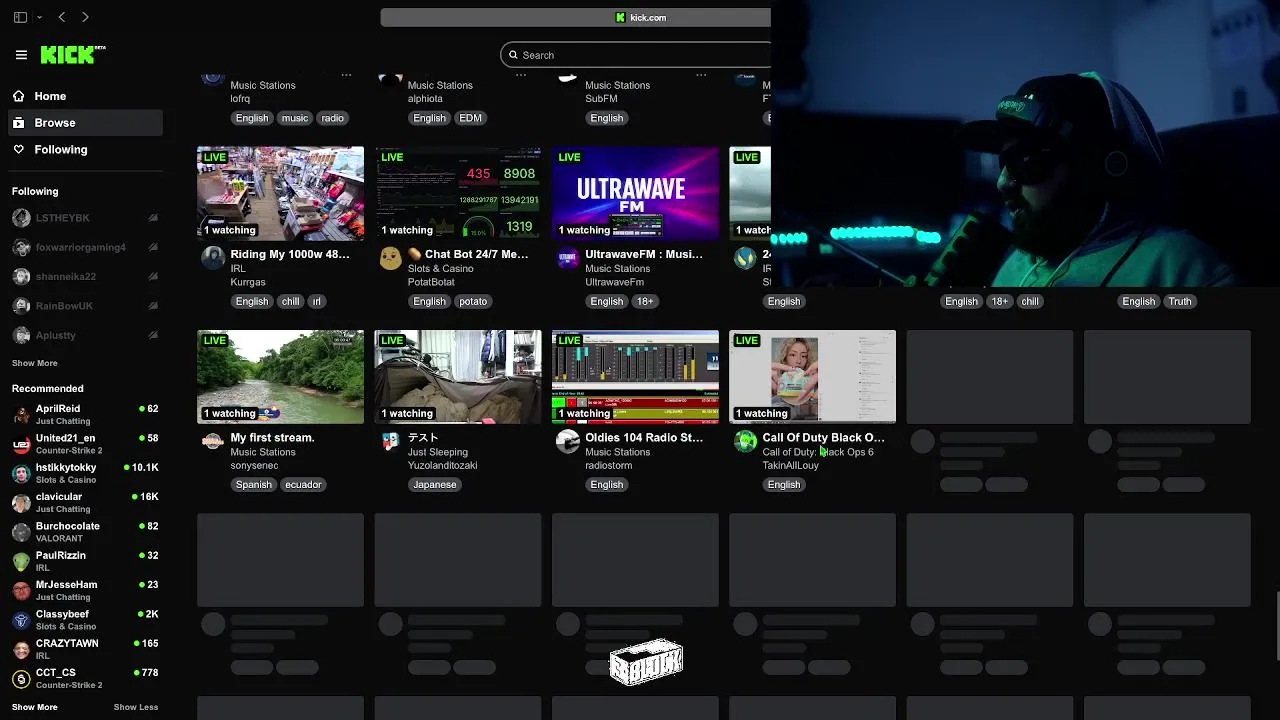
Task: Click the browser sidebar toggle icon
Action: coord(20,17)
